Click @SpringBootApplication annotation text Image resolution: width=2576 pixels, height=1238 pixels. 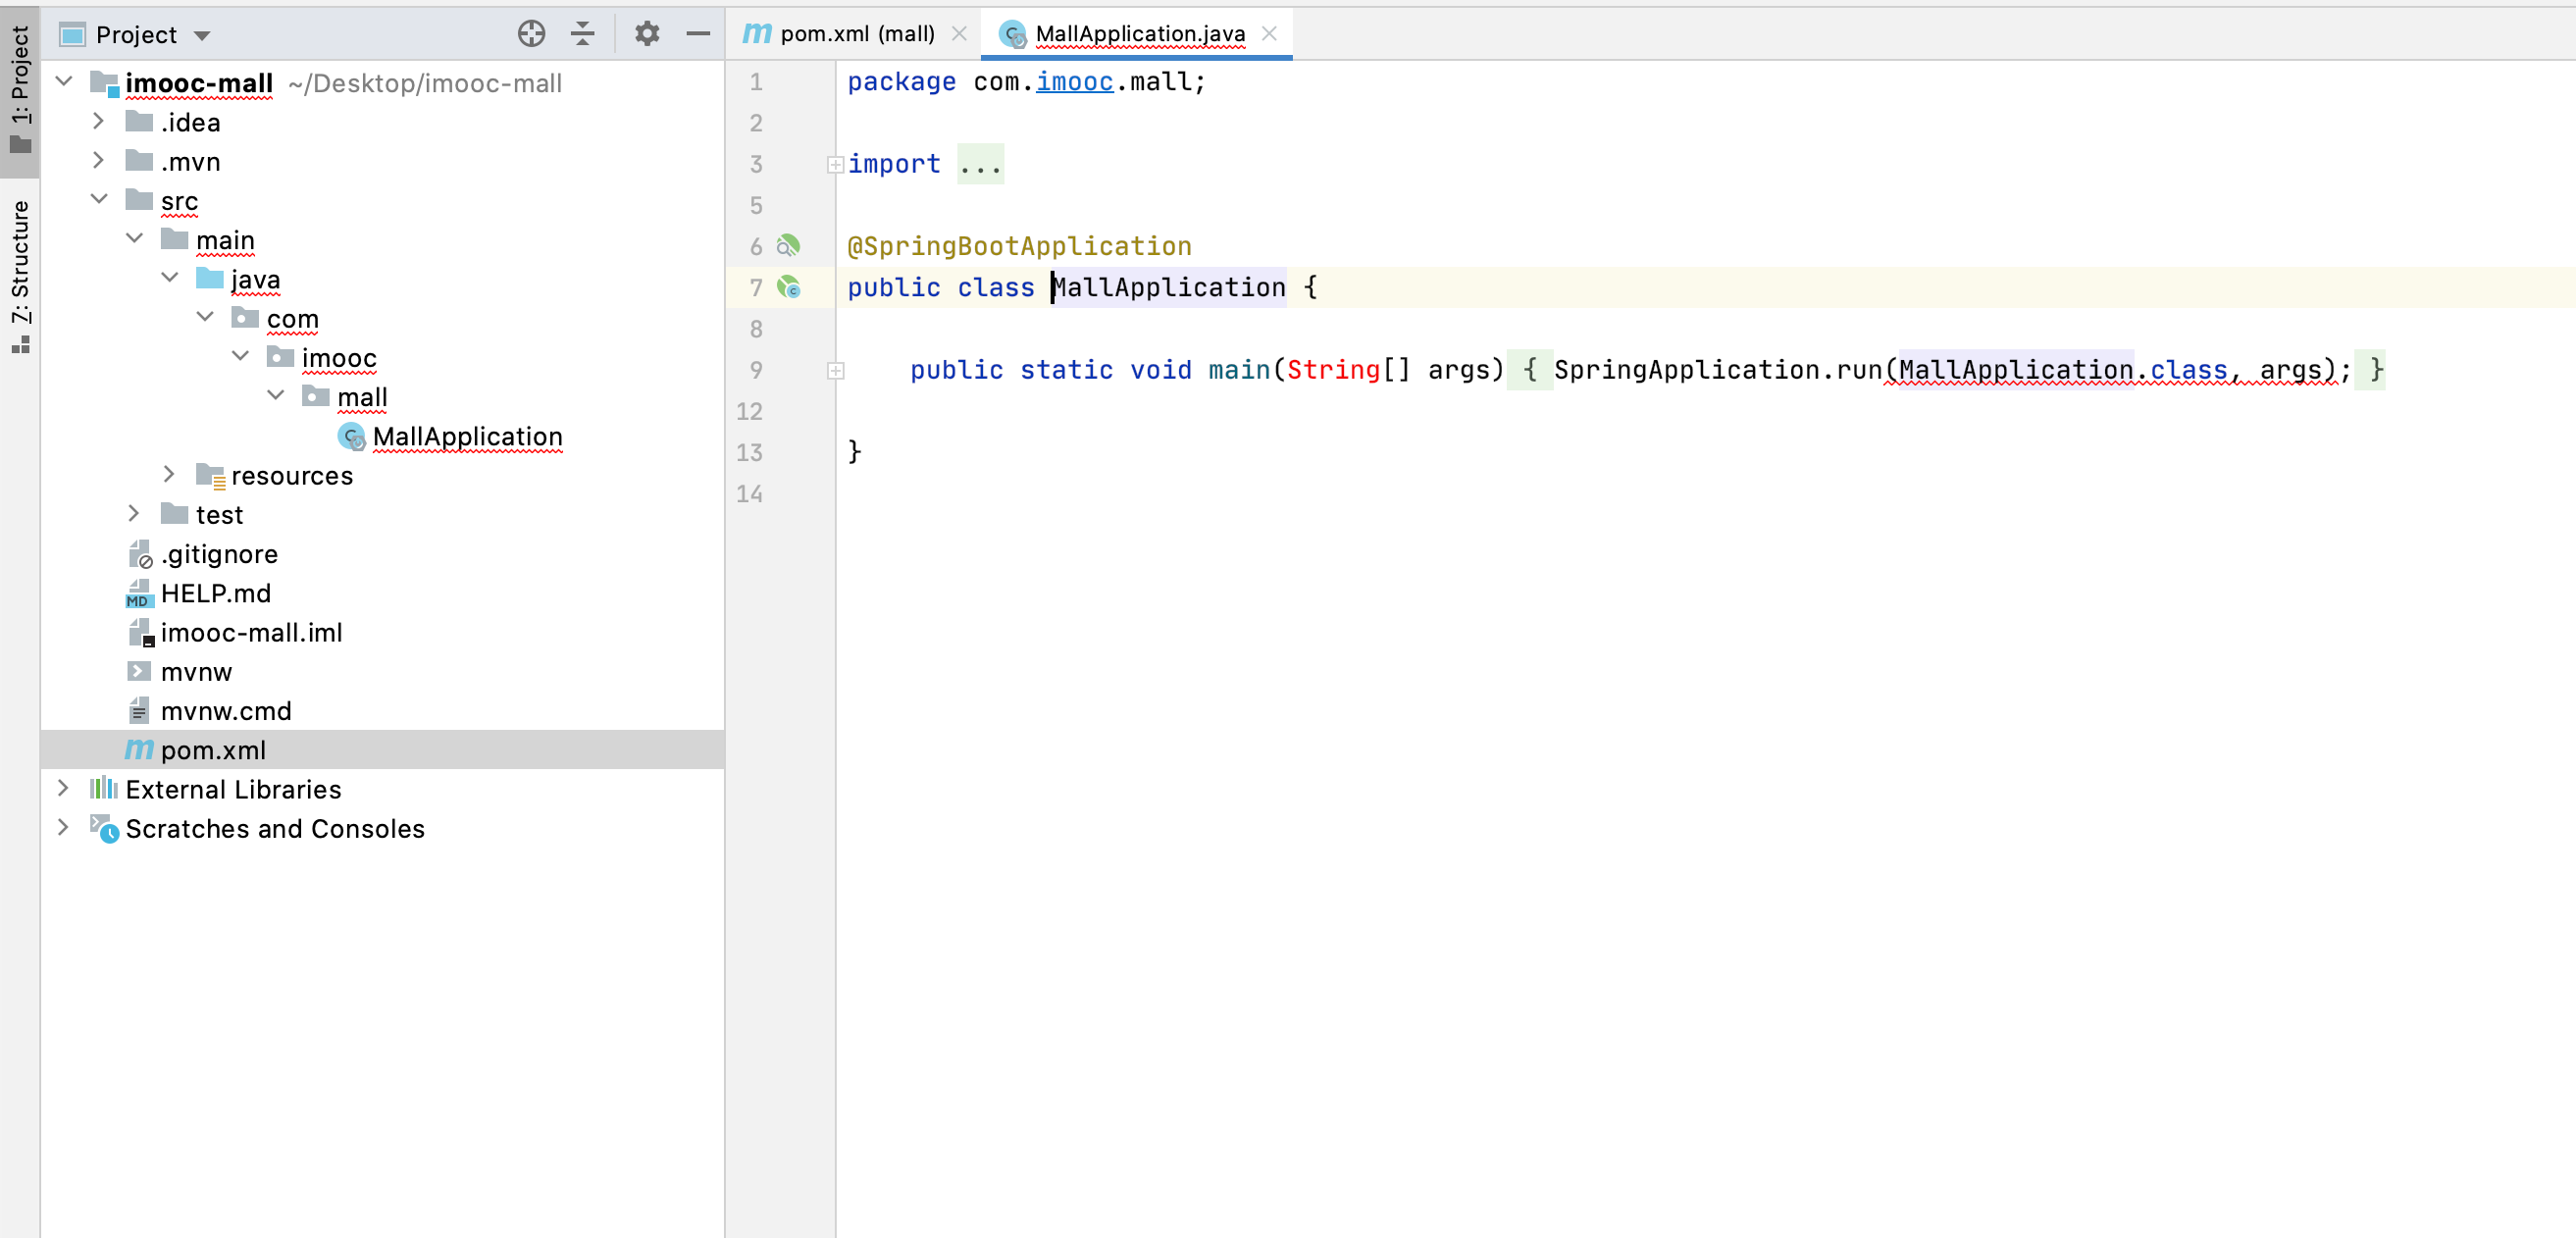pyautogui.click(x=1019, y=246)
